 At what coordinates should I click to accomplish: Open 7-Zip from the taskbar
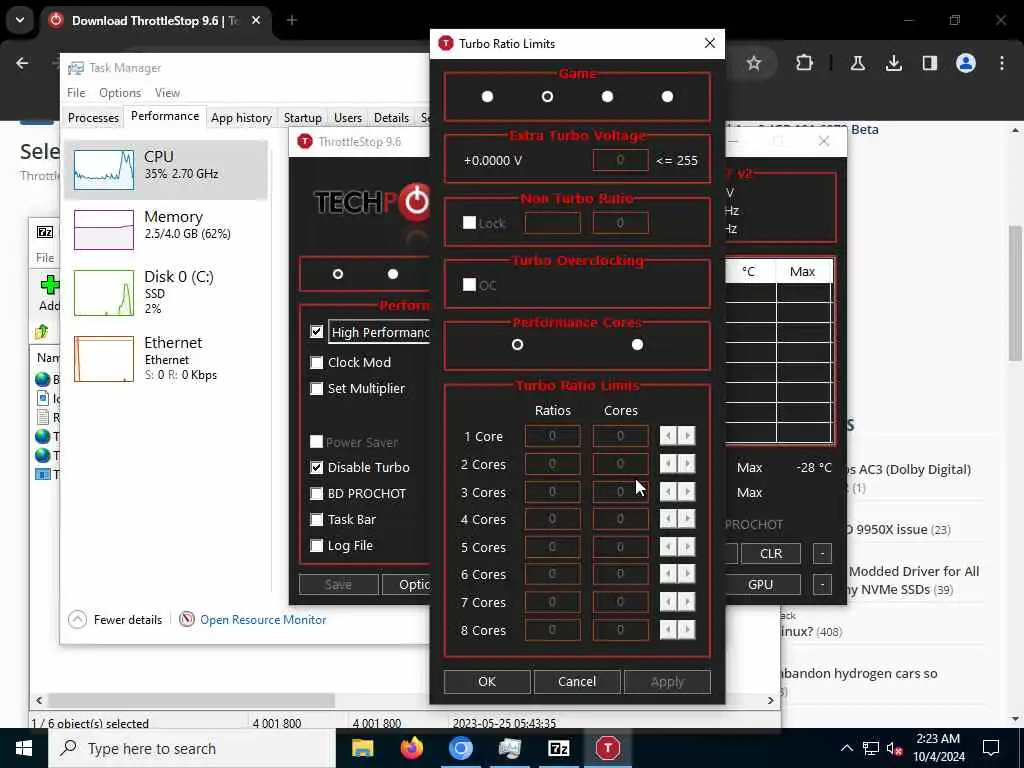point(558,748)
